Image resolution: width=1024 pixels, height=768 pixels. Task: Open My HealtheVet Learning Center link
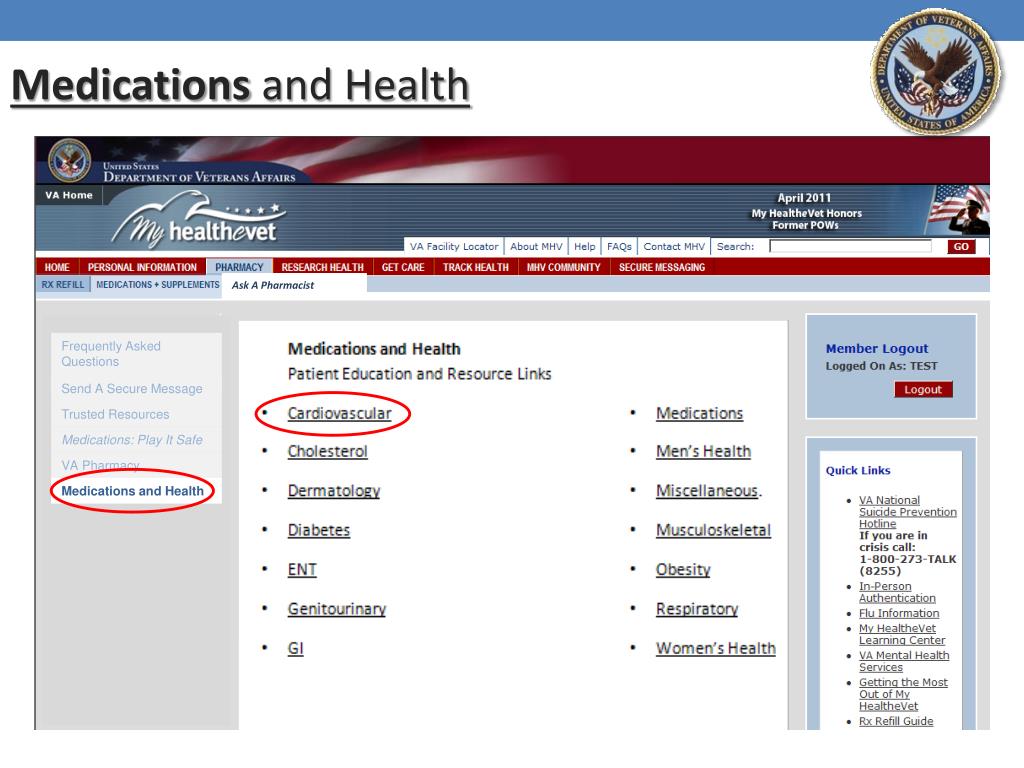click(x=902, y=634)
